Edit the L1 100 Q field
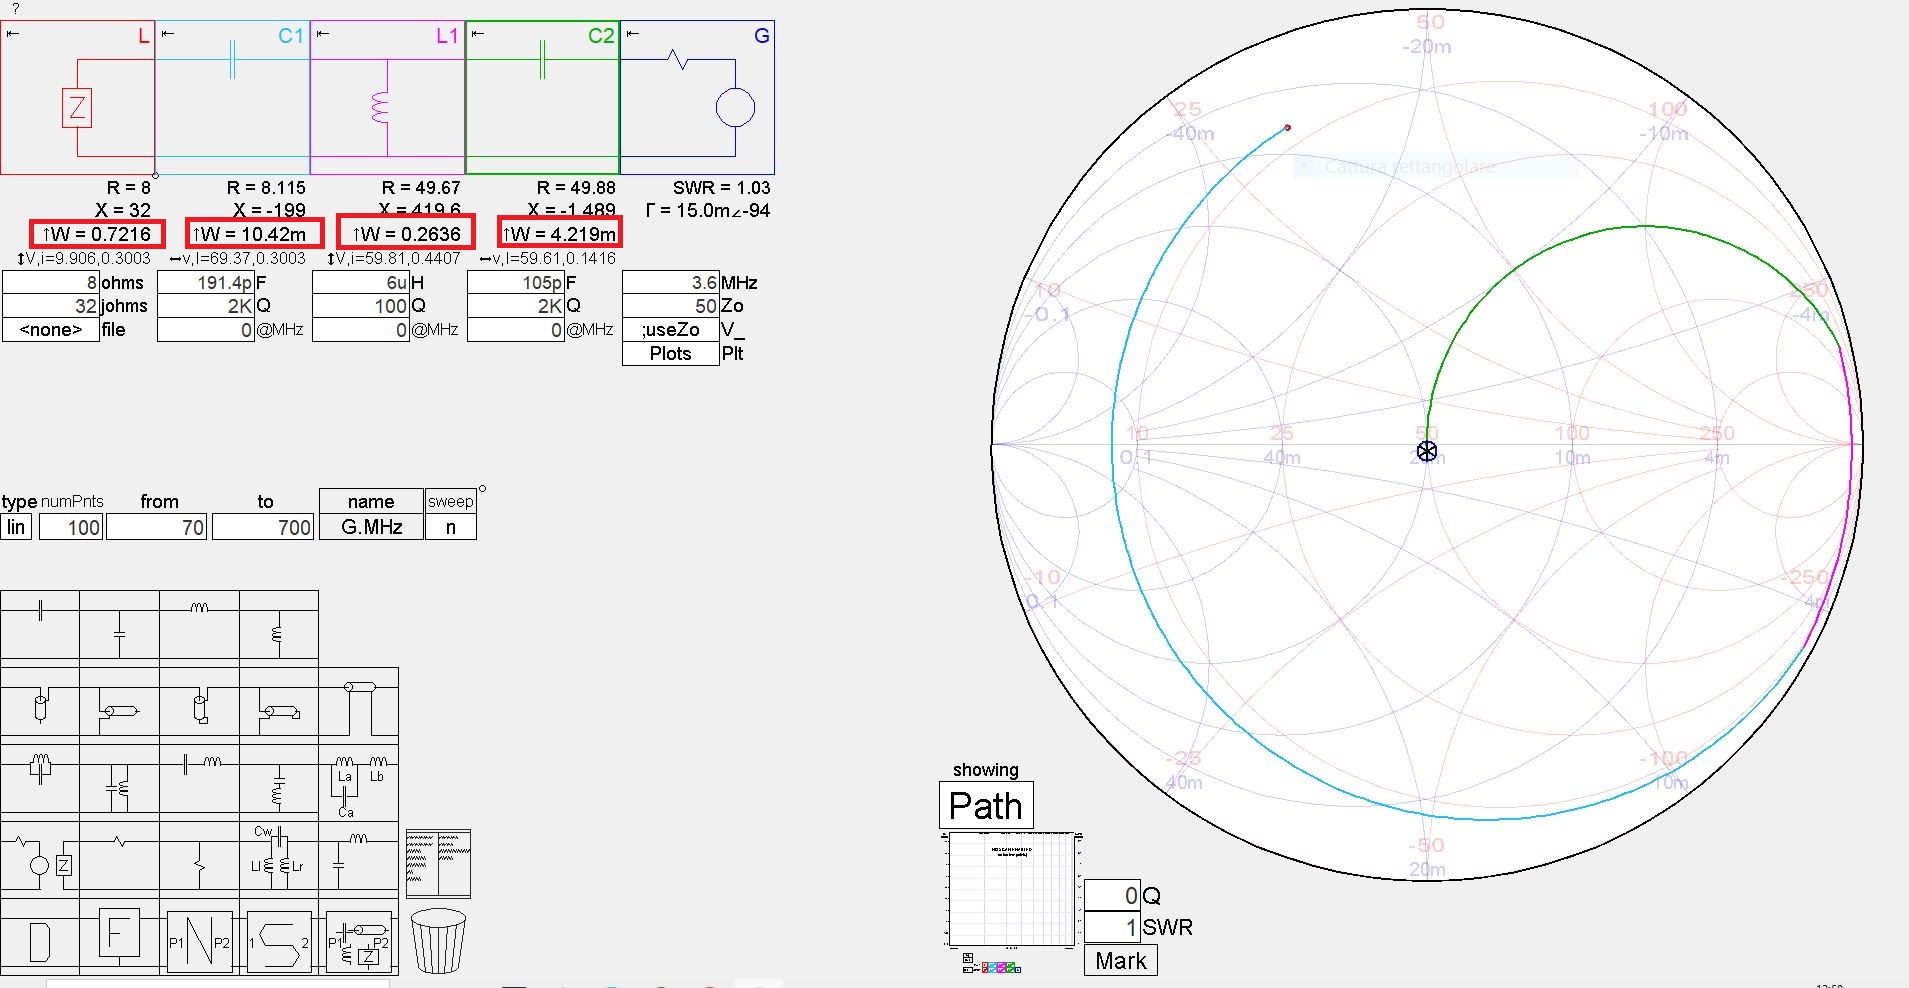The image size is (1909, 988). 361,305
